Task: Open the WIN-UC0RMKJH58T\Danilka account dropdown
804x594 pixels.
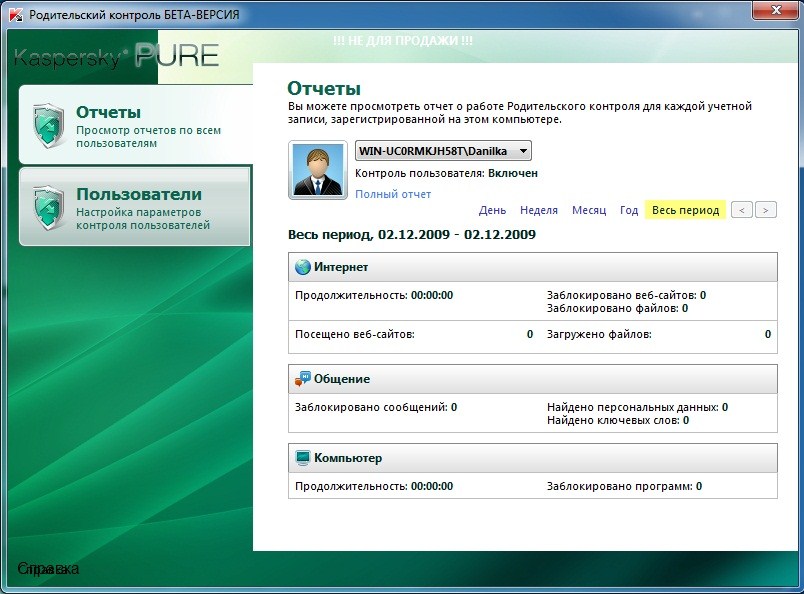Action: tap(443, 151)
